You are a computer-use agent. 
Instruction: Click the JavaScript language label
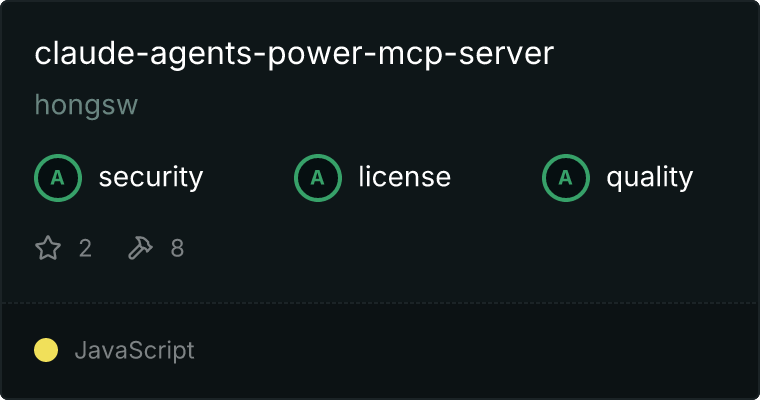tap(135, 351)
